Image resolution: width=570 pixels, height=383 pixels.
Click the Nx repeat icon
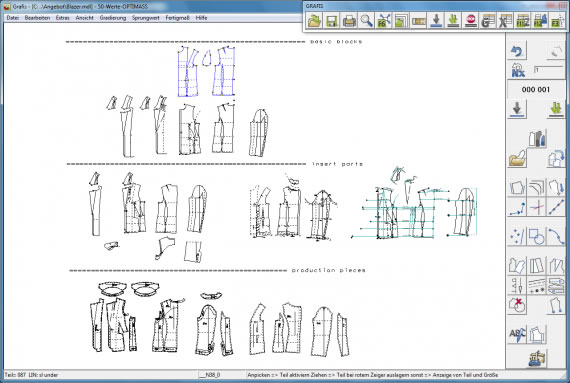coord(518,70)
